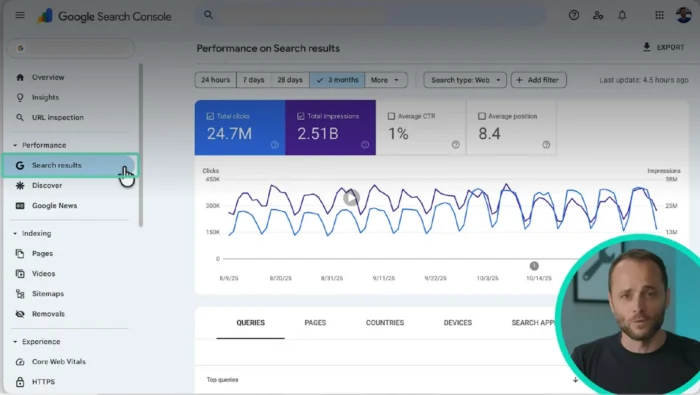
Task: Click the URL inspection magnifier icon
Action: tap(20, 117)
